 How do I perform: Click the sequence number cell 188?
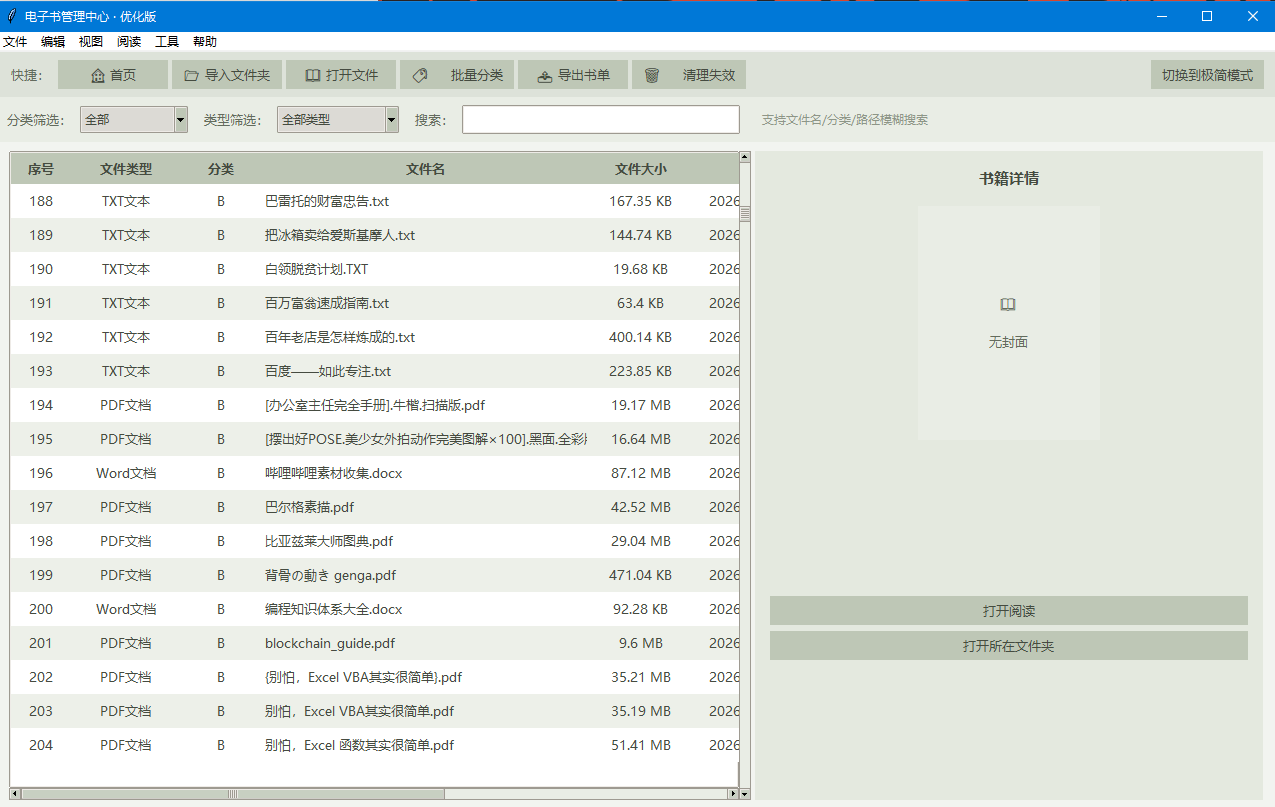[41, 201]
